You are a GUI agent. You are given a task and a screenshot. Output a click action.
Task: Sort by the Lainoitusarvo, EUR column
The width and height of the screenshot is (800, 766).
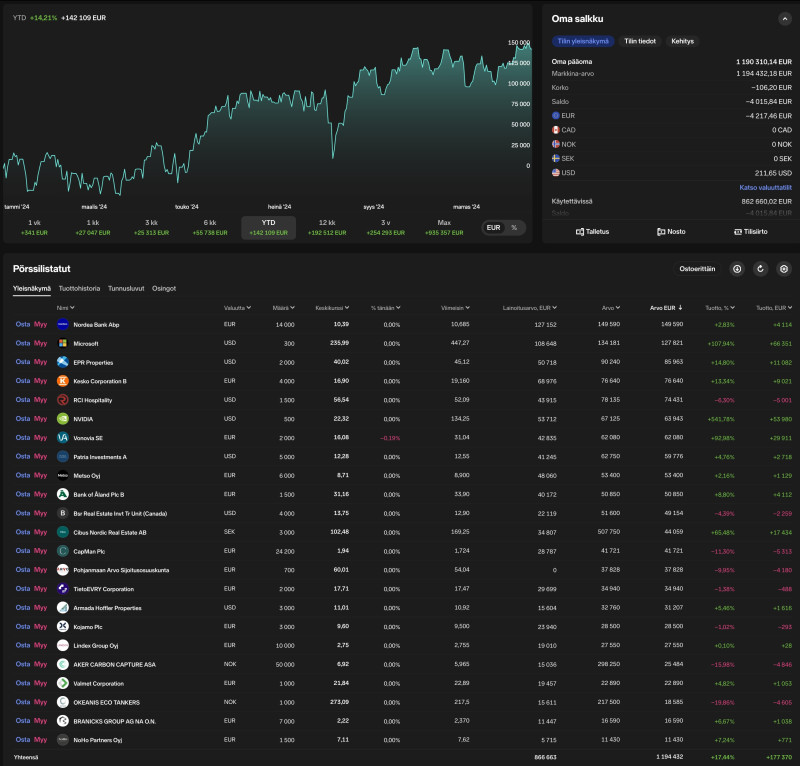click(x=530, y=308)
